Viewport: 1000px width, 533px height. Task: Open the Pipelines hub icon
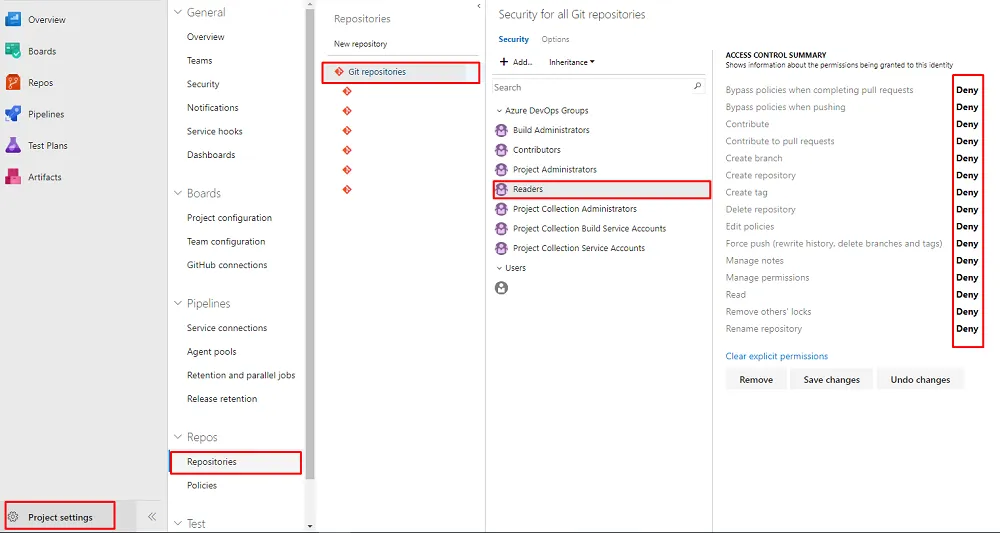13,114
